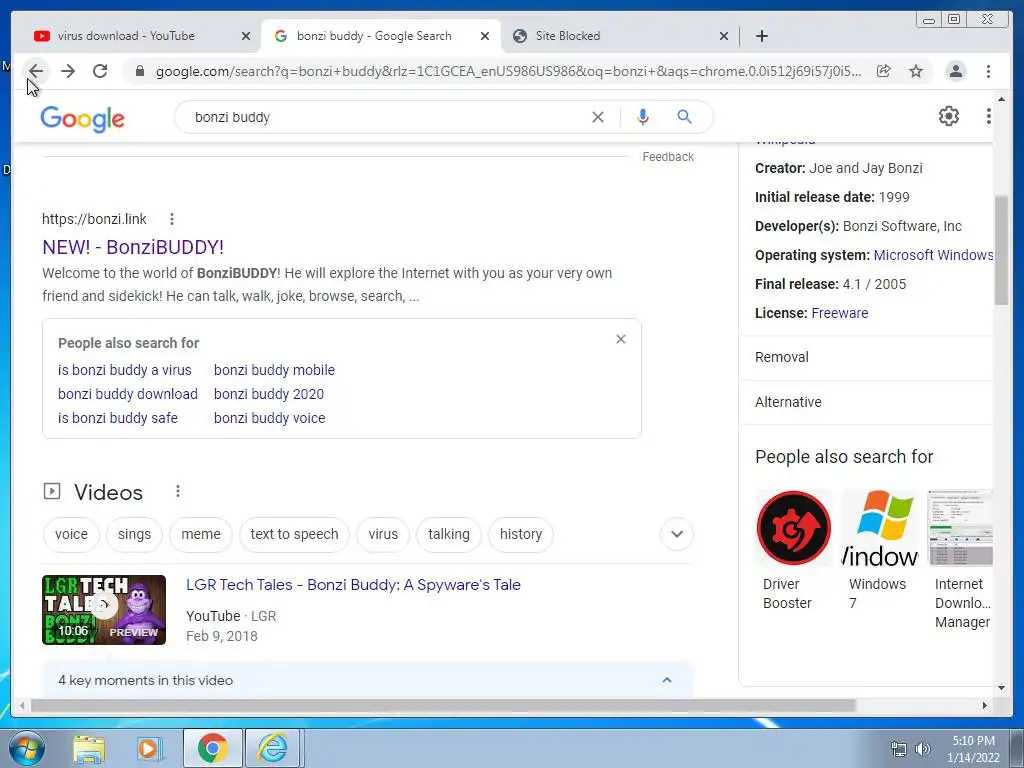1024x768 pixels.
Task: Open a new browser tab
Action: pos(761,36)
